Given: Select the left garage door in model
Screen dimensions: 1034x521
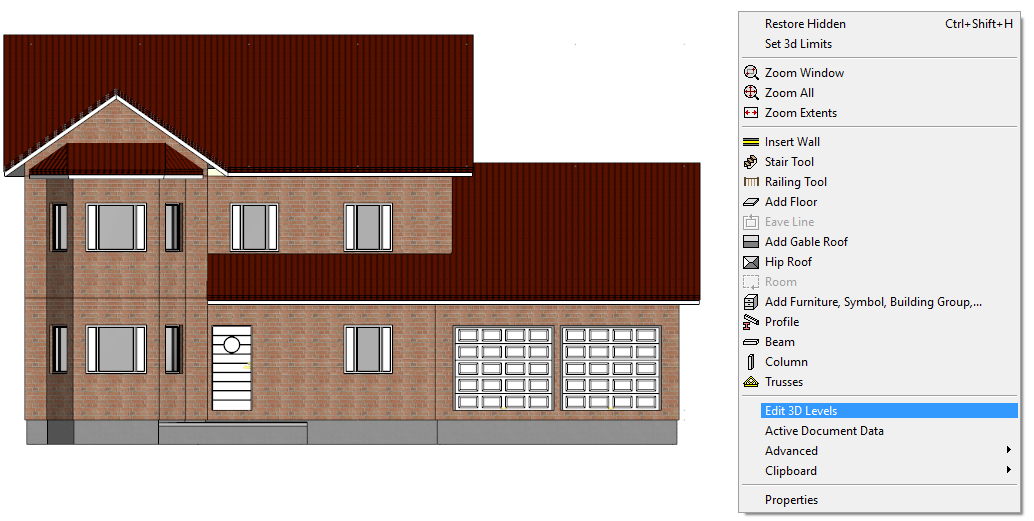Looking at the screenshot, I should [504, 368].
